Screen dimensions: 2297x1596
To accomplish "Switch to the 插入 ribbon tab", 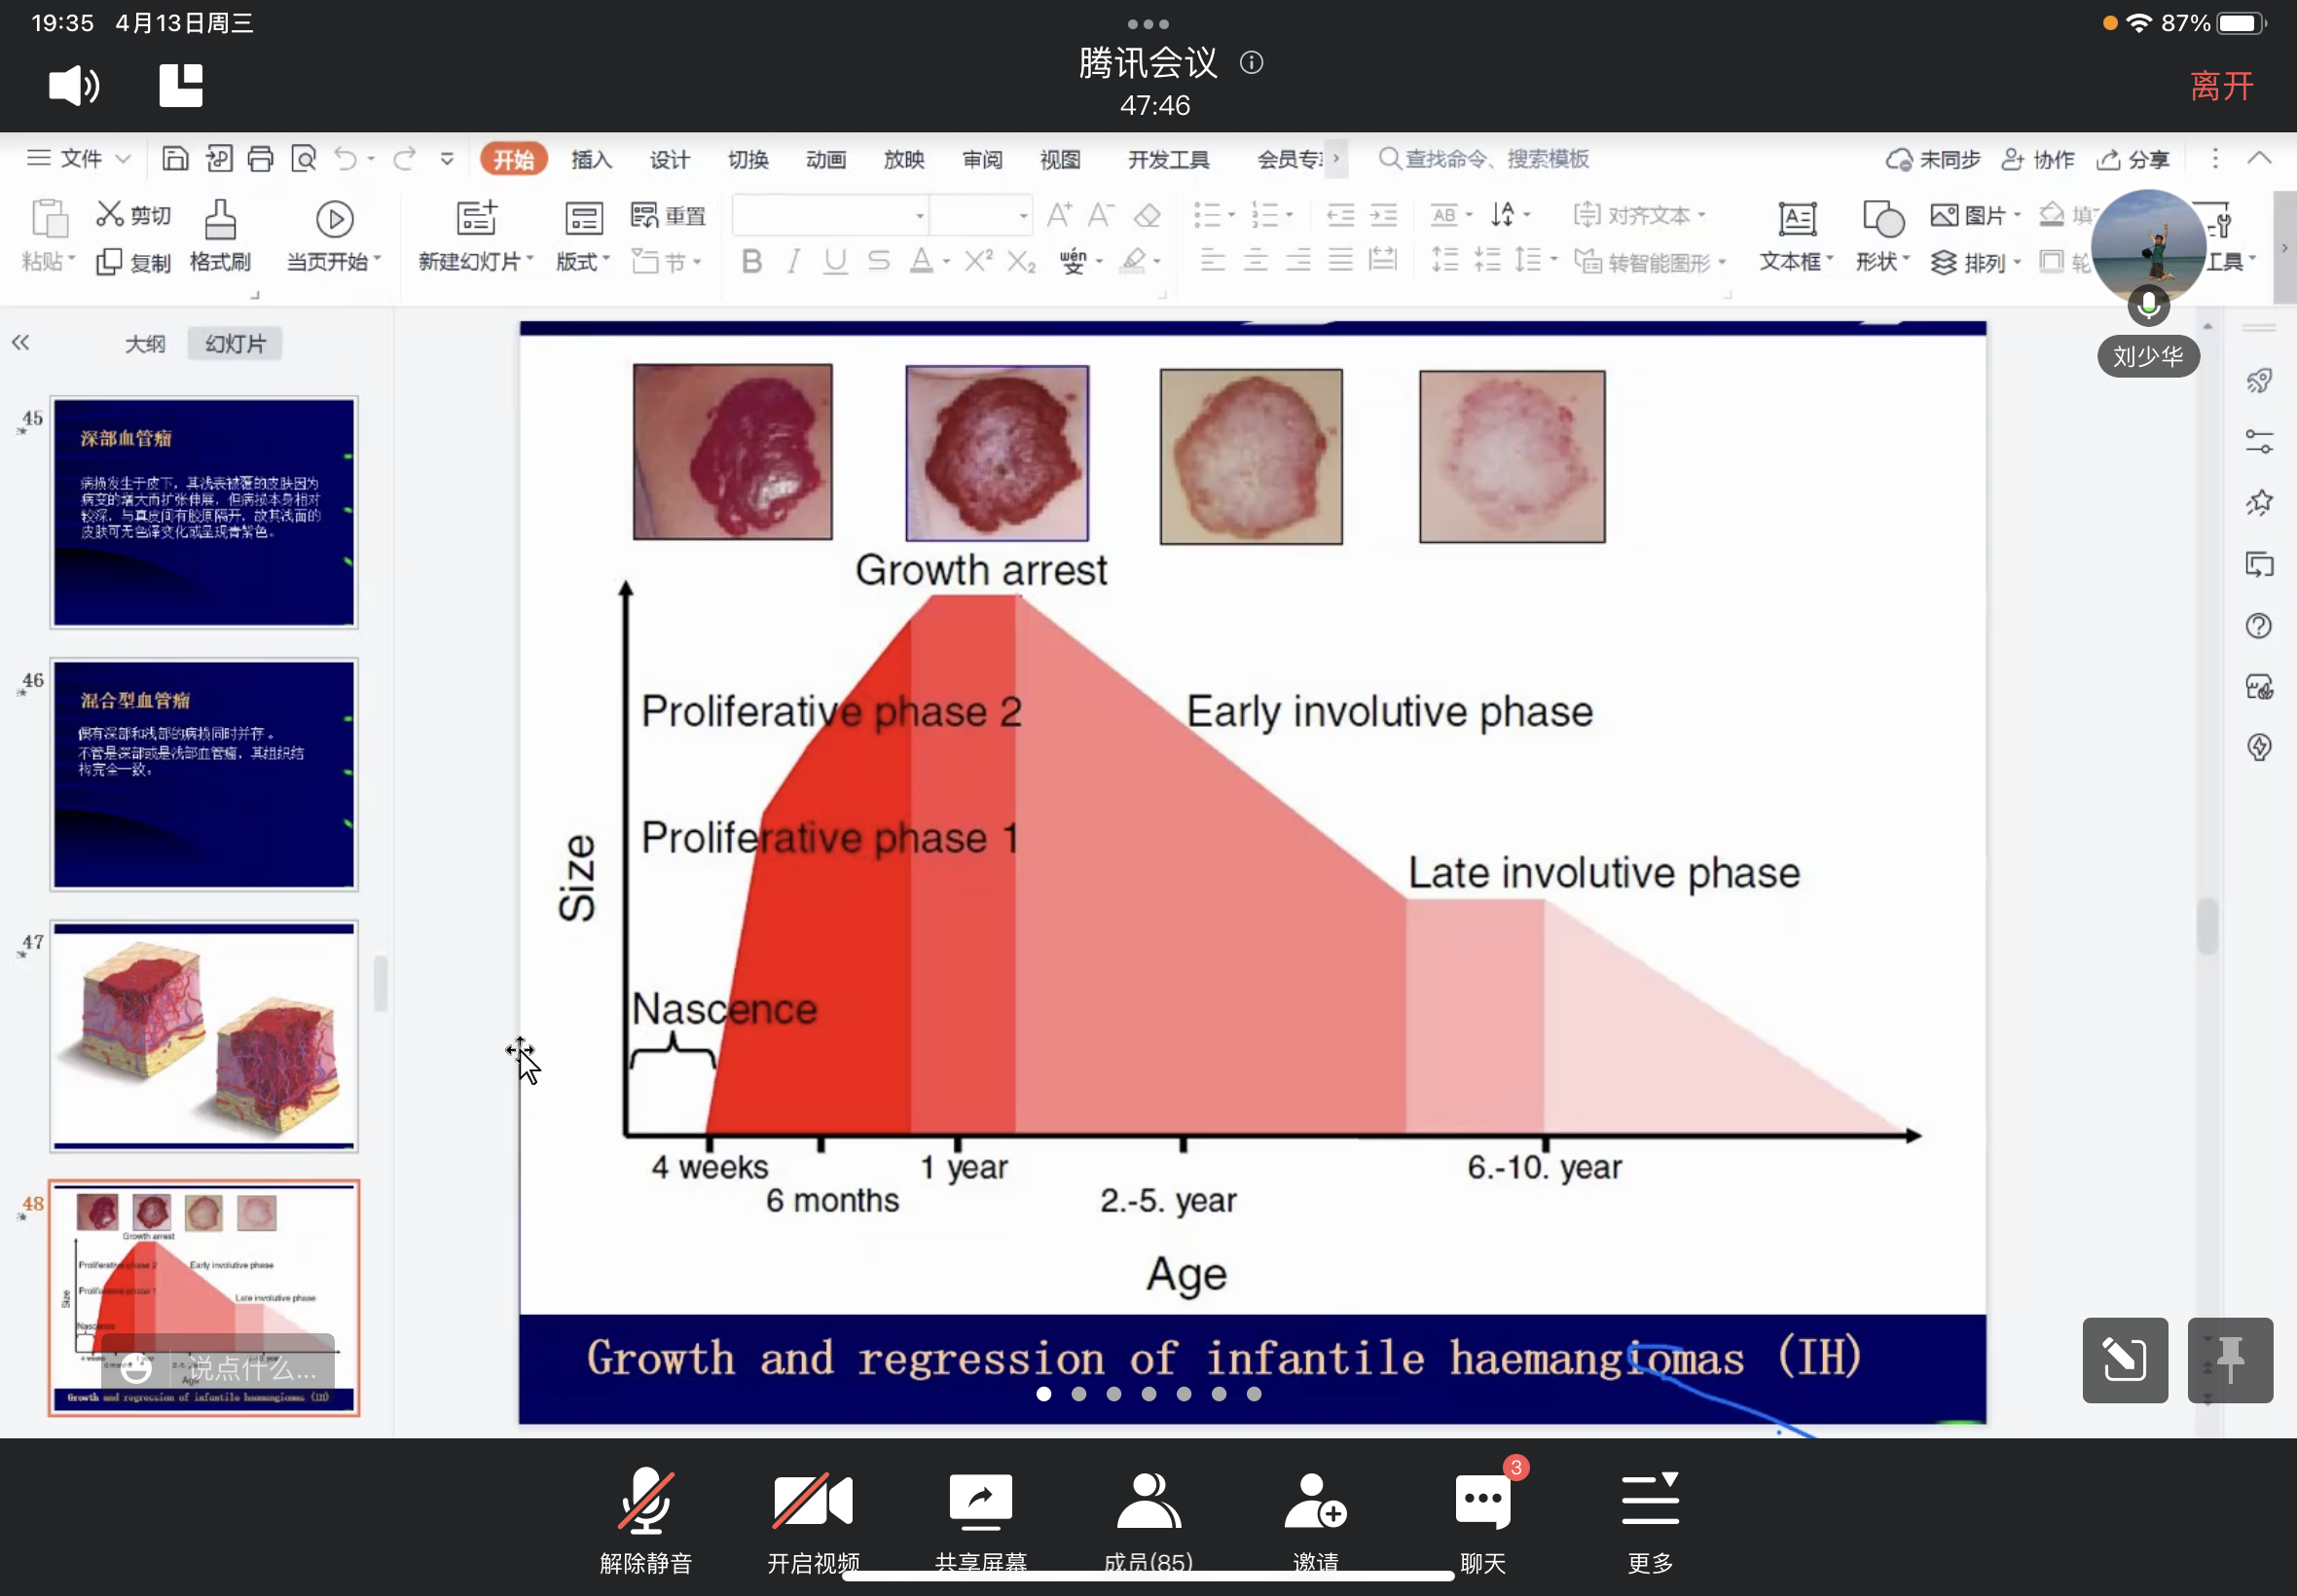I will pos(591,160).
